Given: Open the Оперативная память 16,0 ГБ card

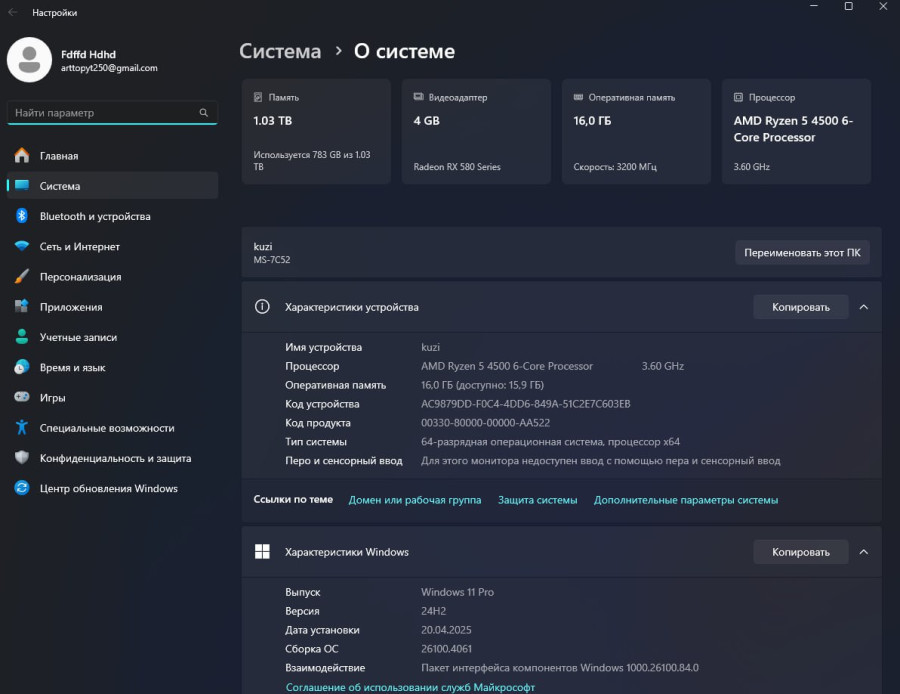Looking at the screenshot, I should pyautogui.click(x=636, y=131).
